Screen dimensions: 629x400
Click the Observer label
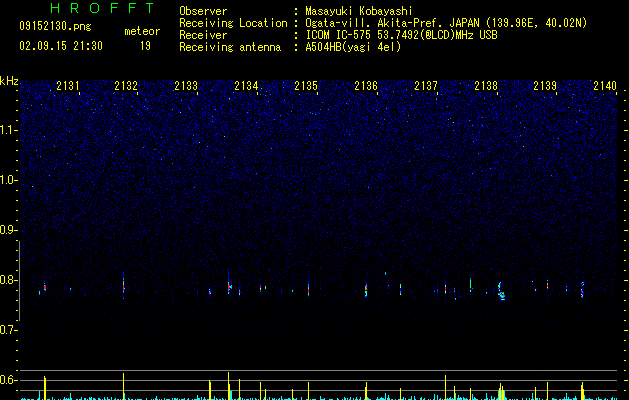[x=203, y=11]
